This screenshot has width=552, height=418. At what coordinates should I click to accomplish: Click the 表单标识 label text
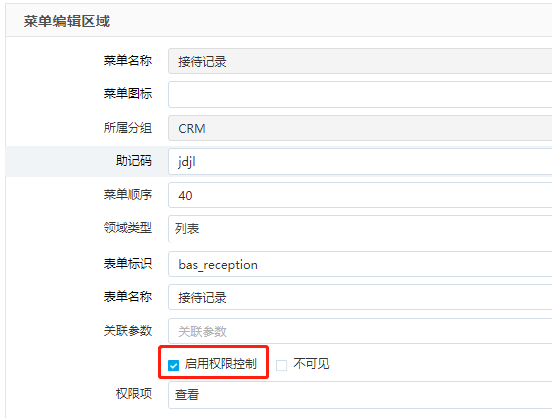coord(128,263)
